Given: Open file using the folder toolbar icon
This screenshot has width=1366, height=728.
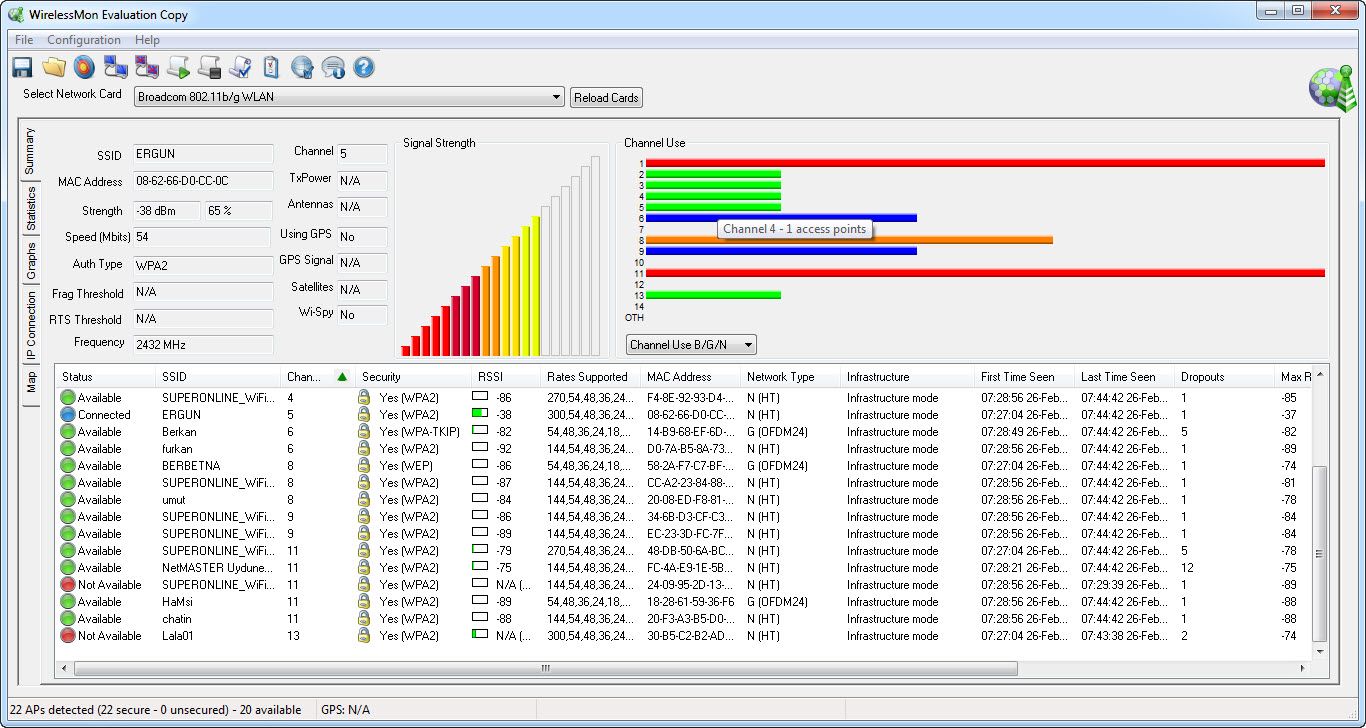Looking at the screenshot, I should (53, 67).
